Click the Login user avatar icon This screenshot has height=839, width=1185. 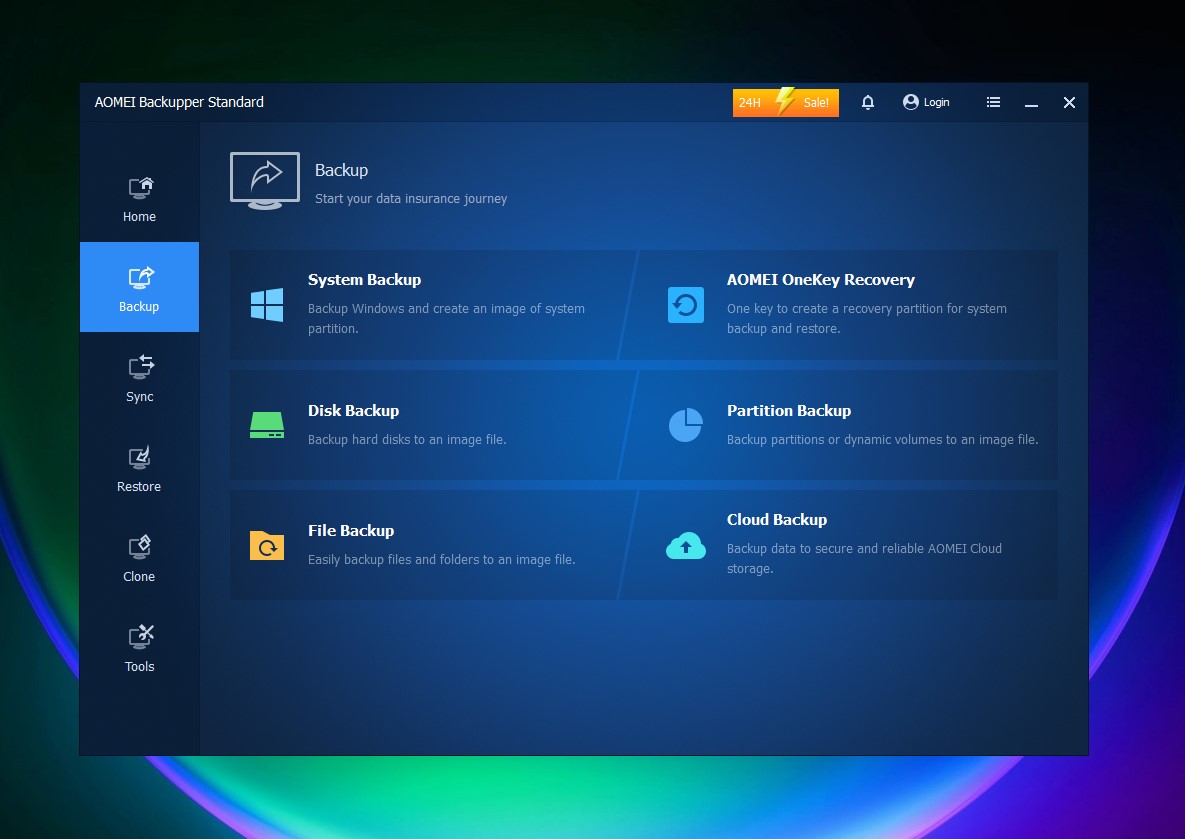click(x=911, y=102)
